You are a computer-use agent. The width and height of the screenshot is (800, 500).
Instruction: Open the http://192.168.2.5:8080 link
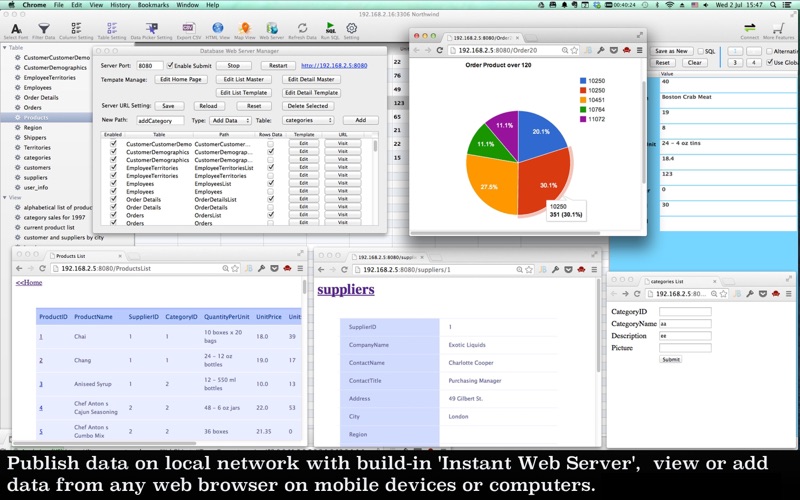pyautogui.click(x=334, y=65)
